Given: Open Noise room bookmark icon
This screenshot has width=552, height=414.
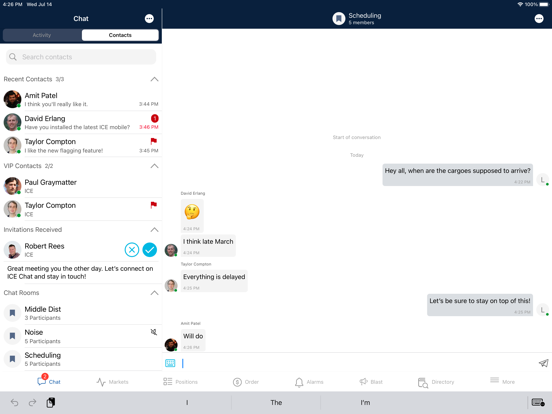Looking at the screenshot, I should [x=12, y=336].
